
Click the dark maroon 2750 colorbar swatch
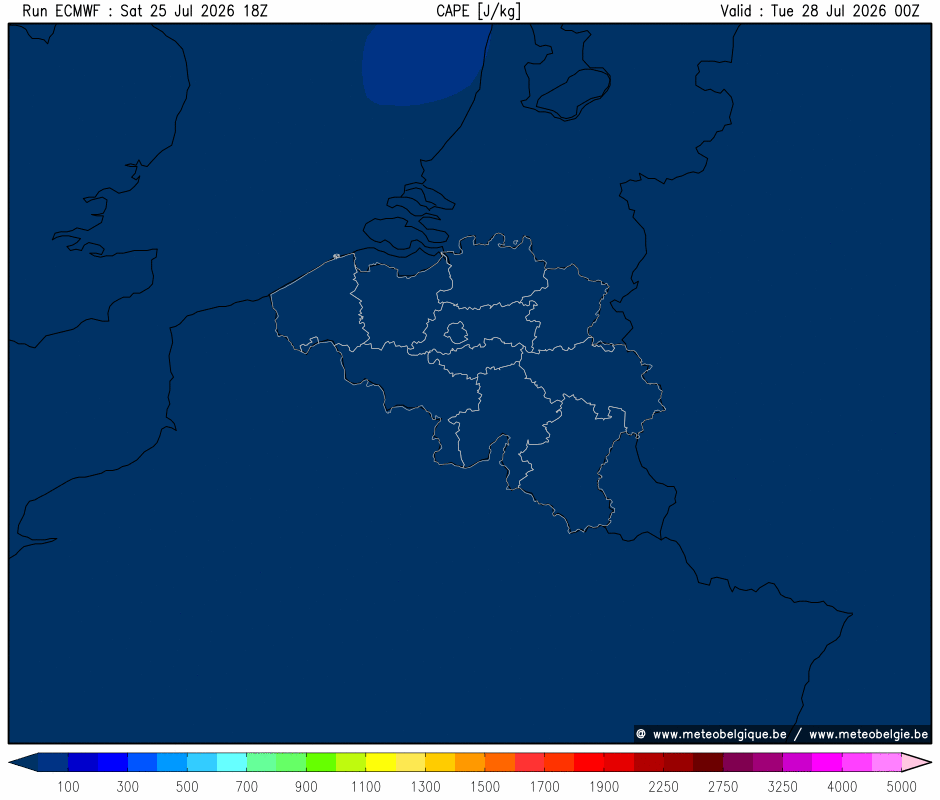point(708,762)
